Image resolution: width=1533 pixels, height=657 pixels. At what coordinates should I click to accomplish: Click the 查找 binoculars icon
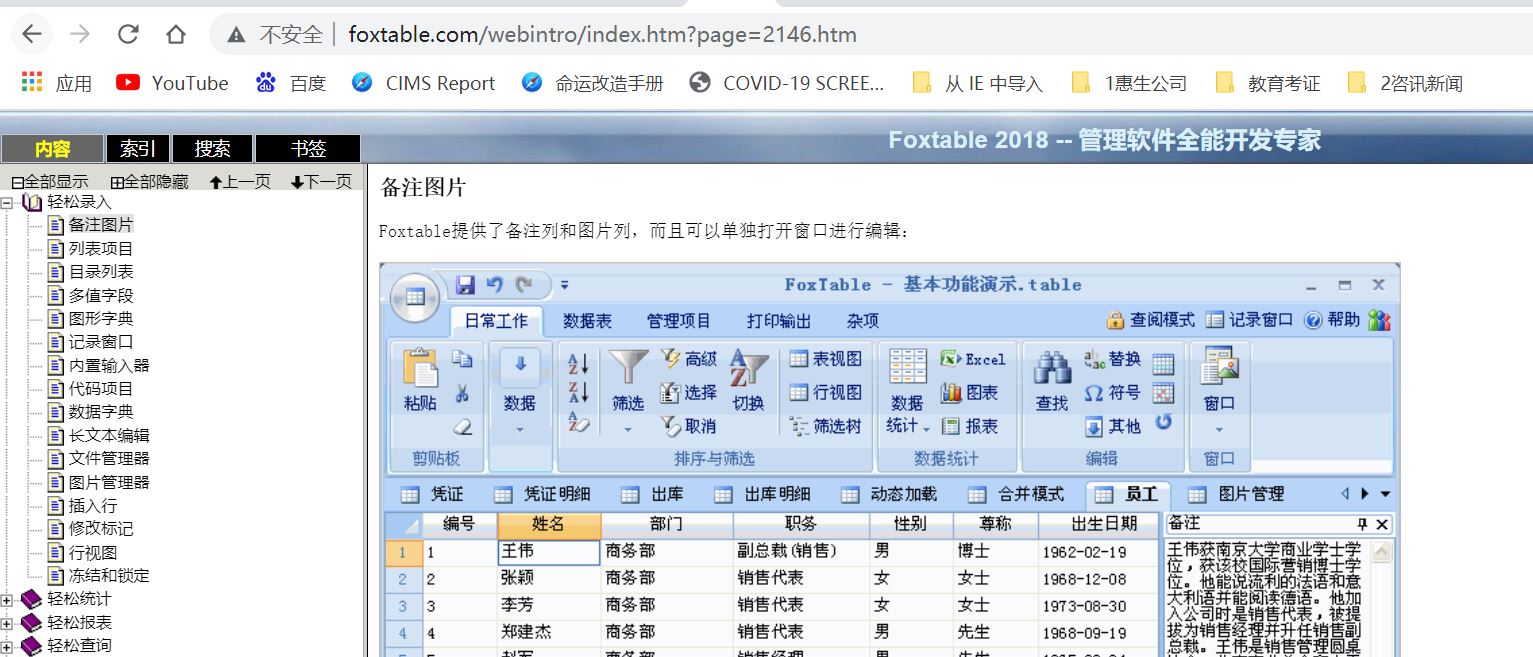(x=1052, y=368)
